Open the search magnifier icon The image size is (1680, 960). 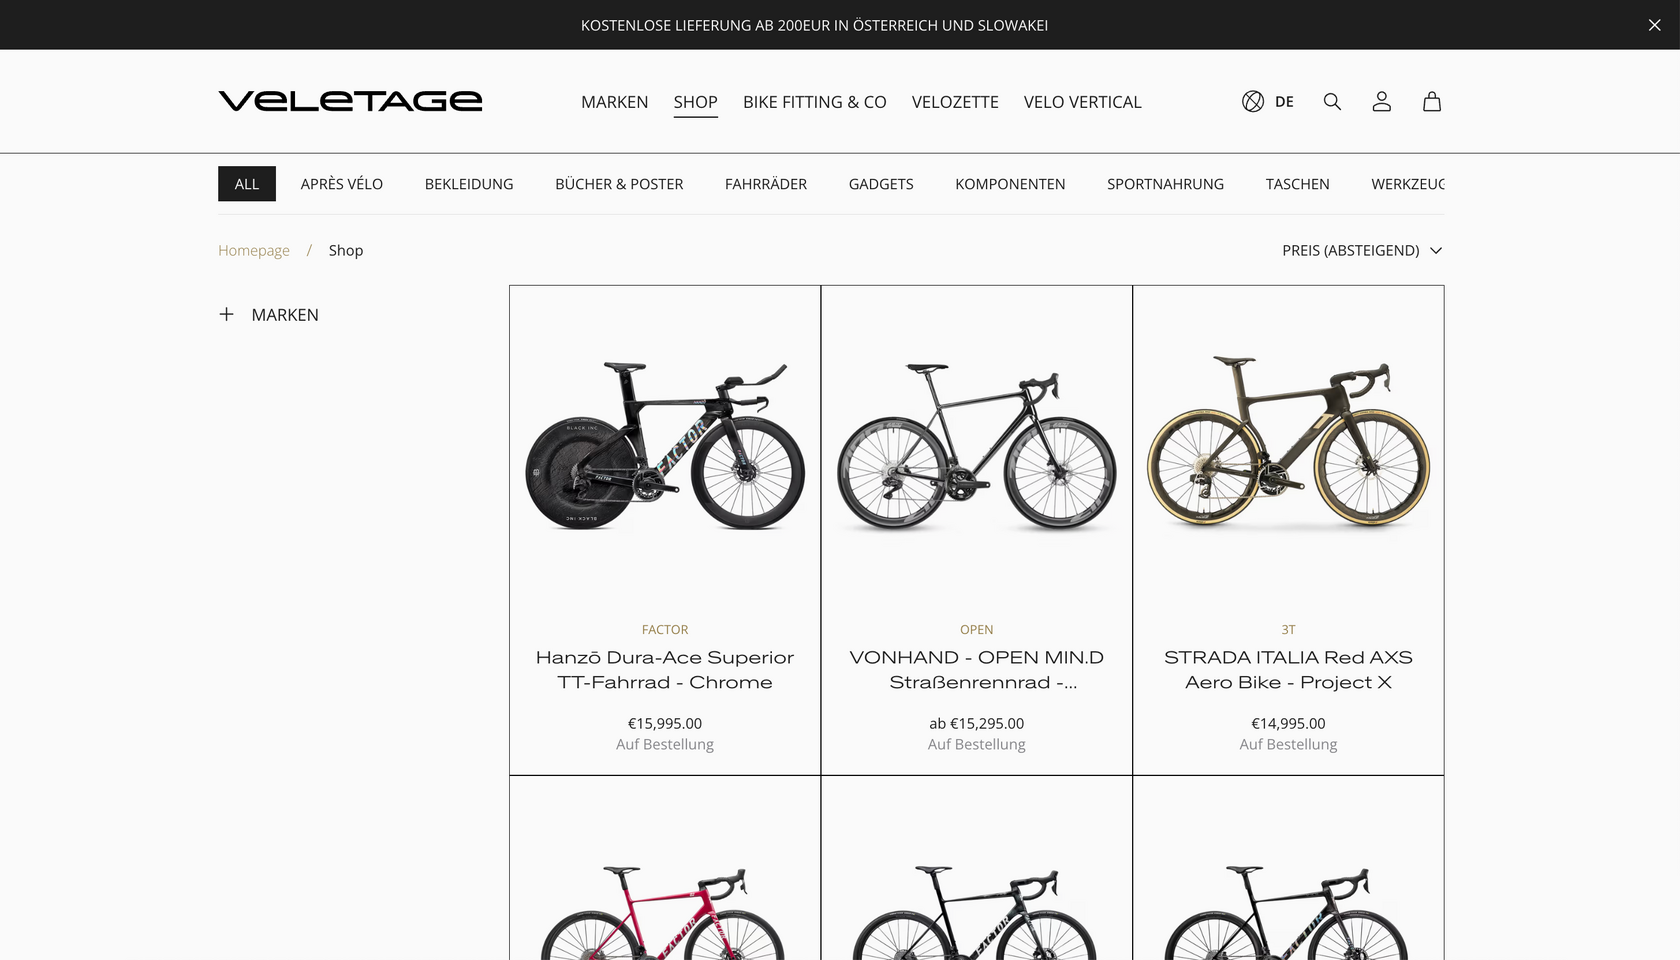pyautogui.click(x=1332, y=101)
